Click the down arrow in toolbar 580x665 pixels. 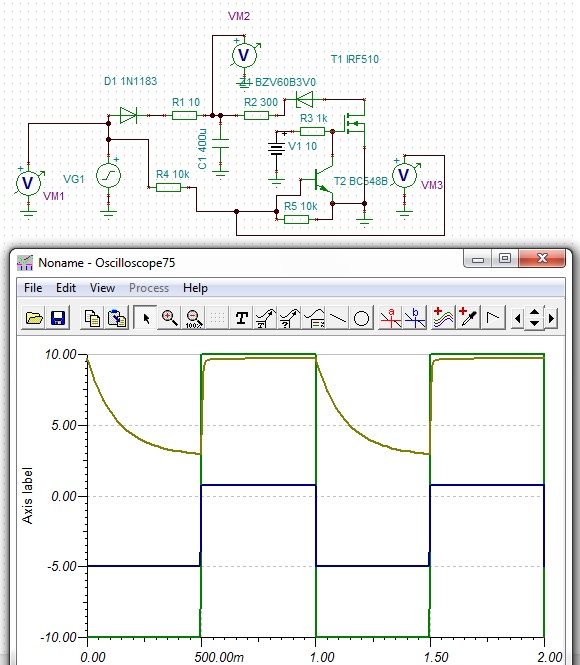(x=534, y=324)
